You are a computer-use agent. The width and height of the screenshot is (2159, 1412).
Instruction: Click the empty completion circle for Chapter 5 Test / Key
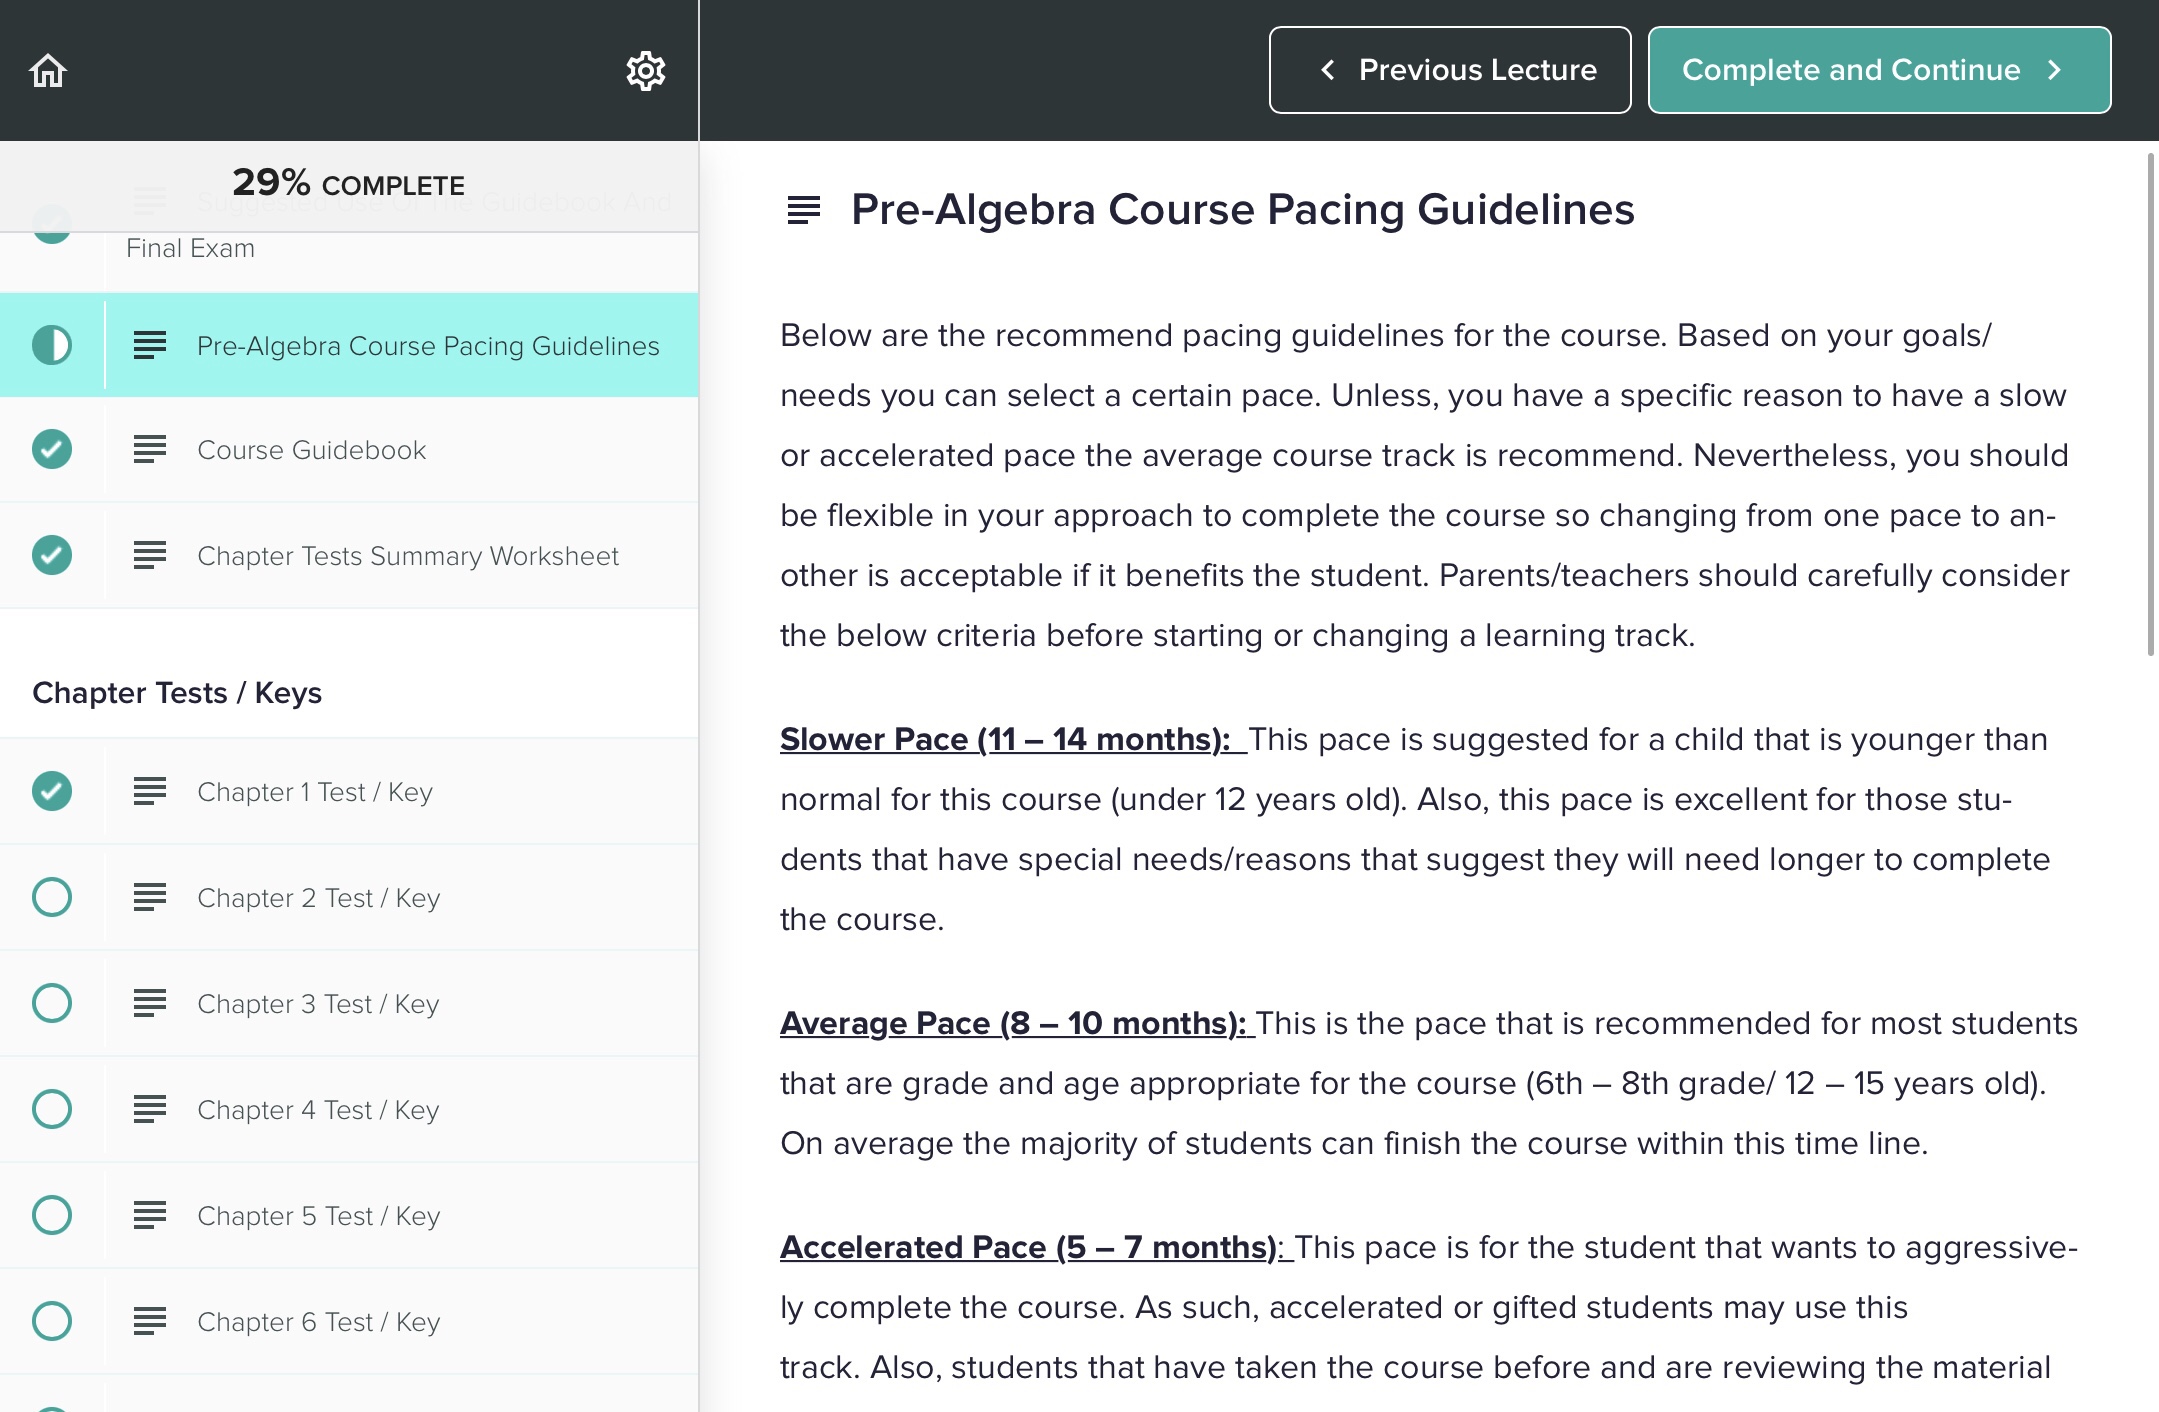(51, 1216)
